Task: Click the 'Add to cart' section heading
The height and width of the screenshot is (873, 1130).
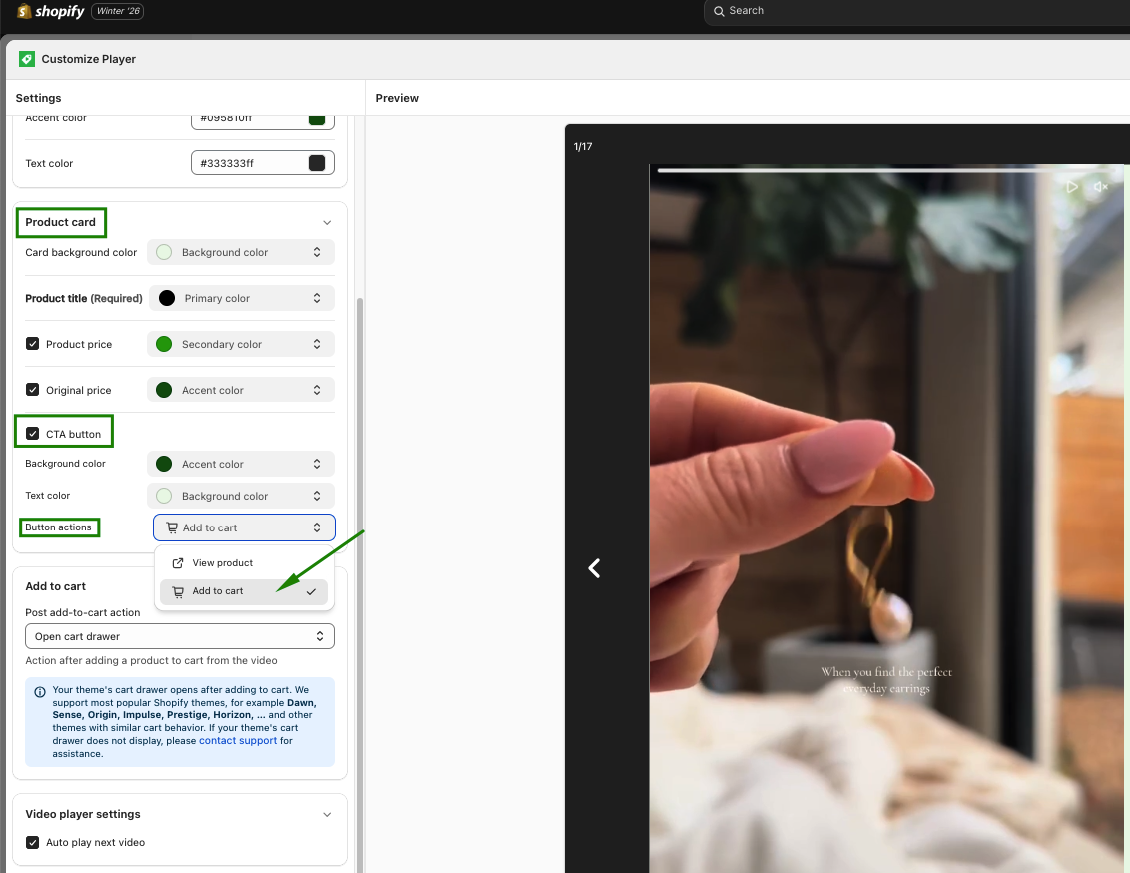Action: click(55, 586)
